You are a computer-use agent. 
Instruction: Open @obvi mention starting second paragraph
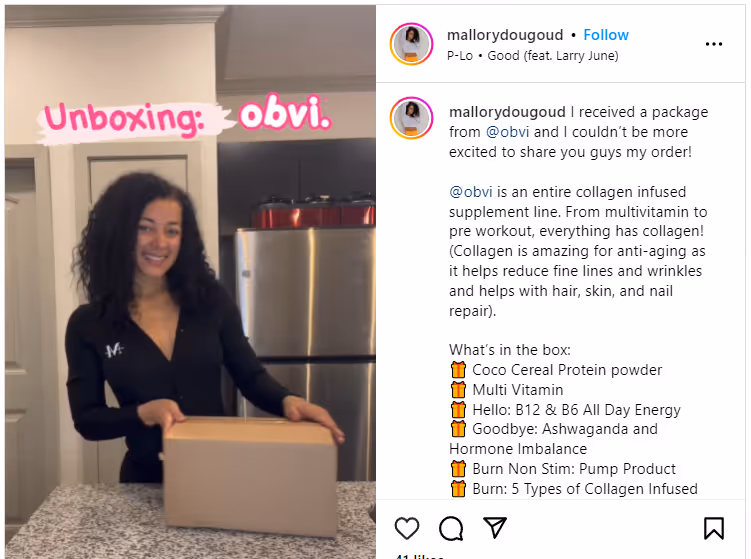coord(471,192)
